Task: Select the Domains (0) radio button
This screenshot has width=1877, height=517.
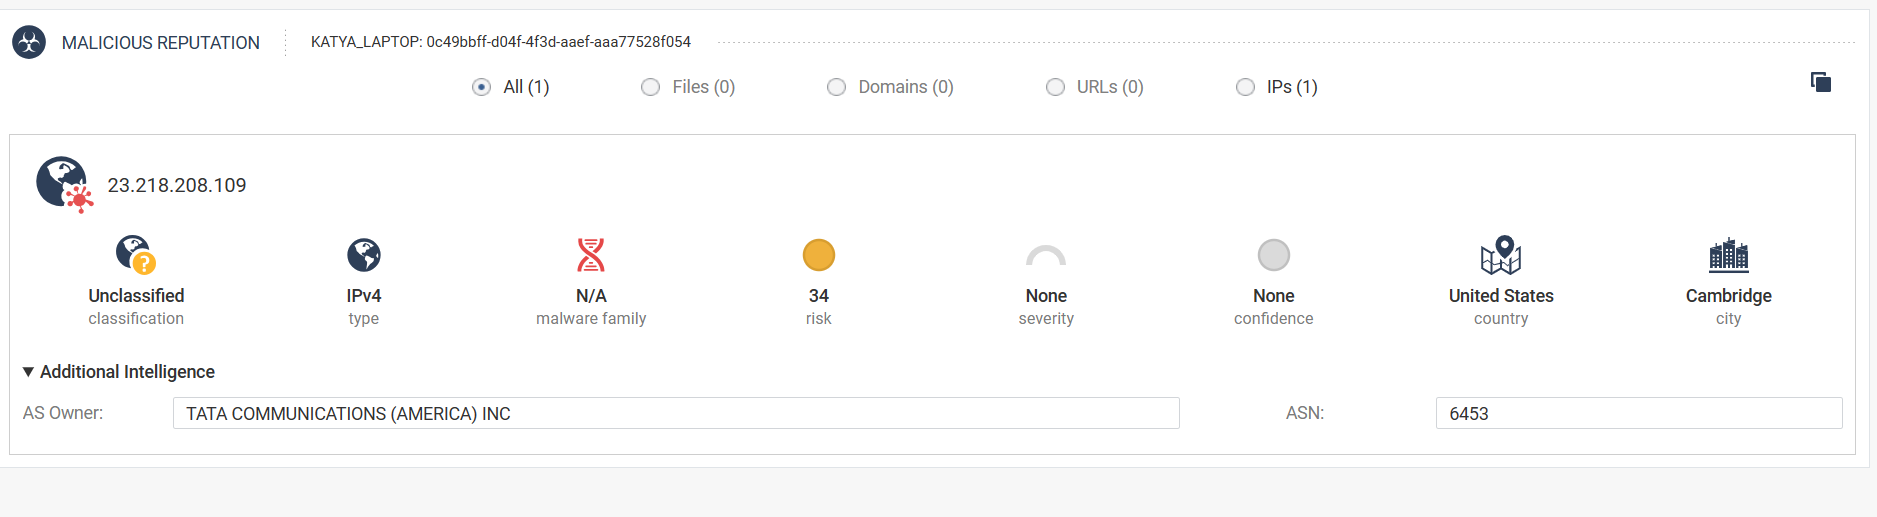Action: tap(837, 87)
